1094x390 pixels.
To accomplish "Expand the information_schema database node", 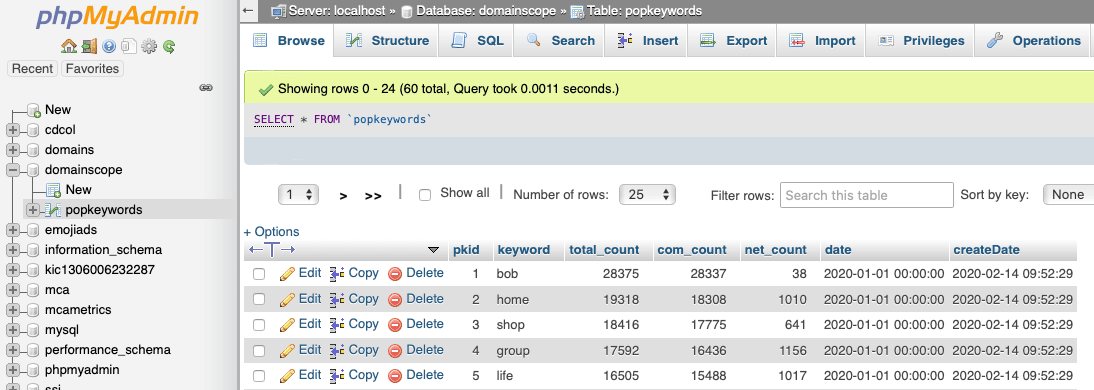I will [x=13, y=250].
